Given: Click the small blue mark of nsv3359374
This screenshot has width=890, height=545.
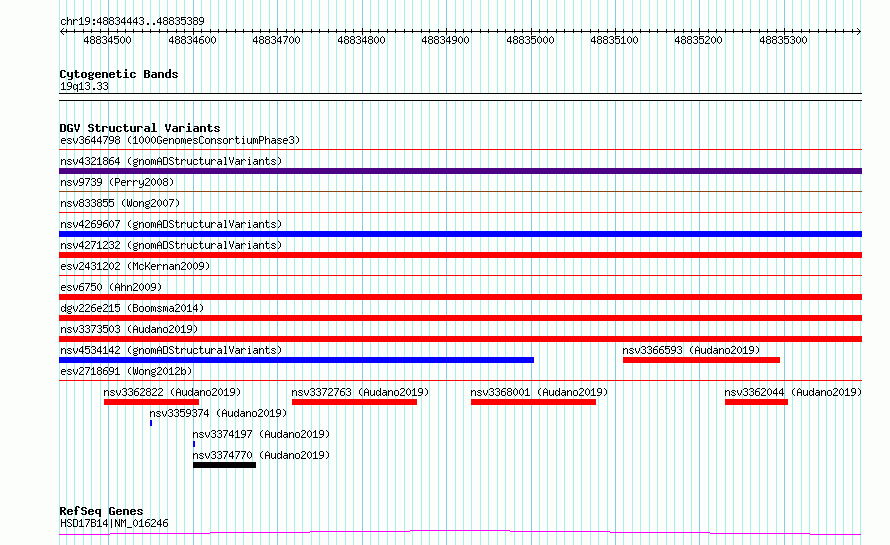Looking at the screenshot, I should tap(151, 423).
